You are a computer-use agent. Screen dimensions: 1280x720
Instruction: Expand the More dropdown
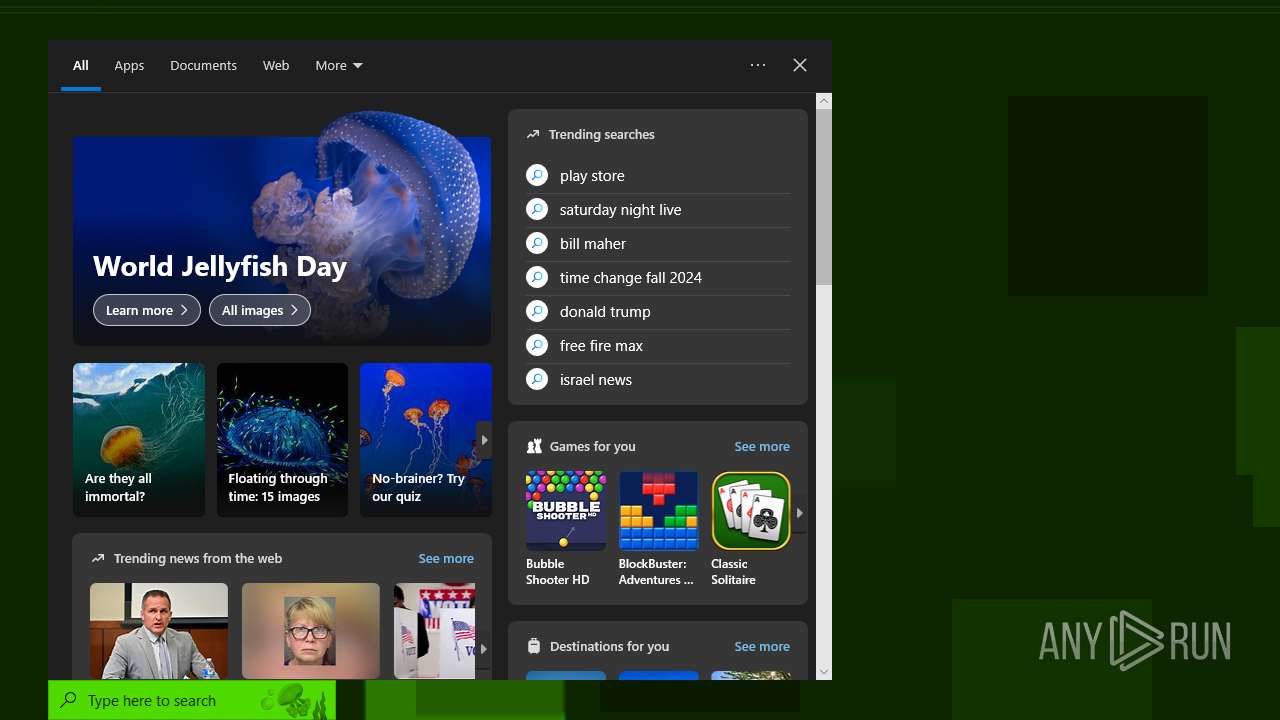(339, 66)
